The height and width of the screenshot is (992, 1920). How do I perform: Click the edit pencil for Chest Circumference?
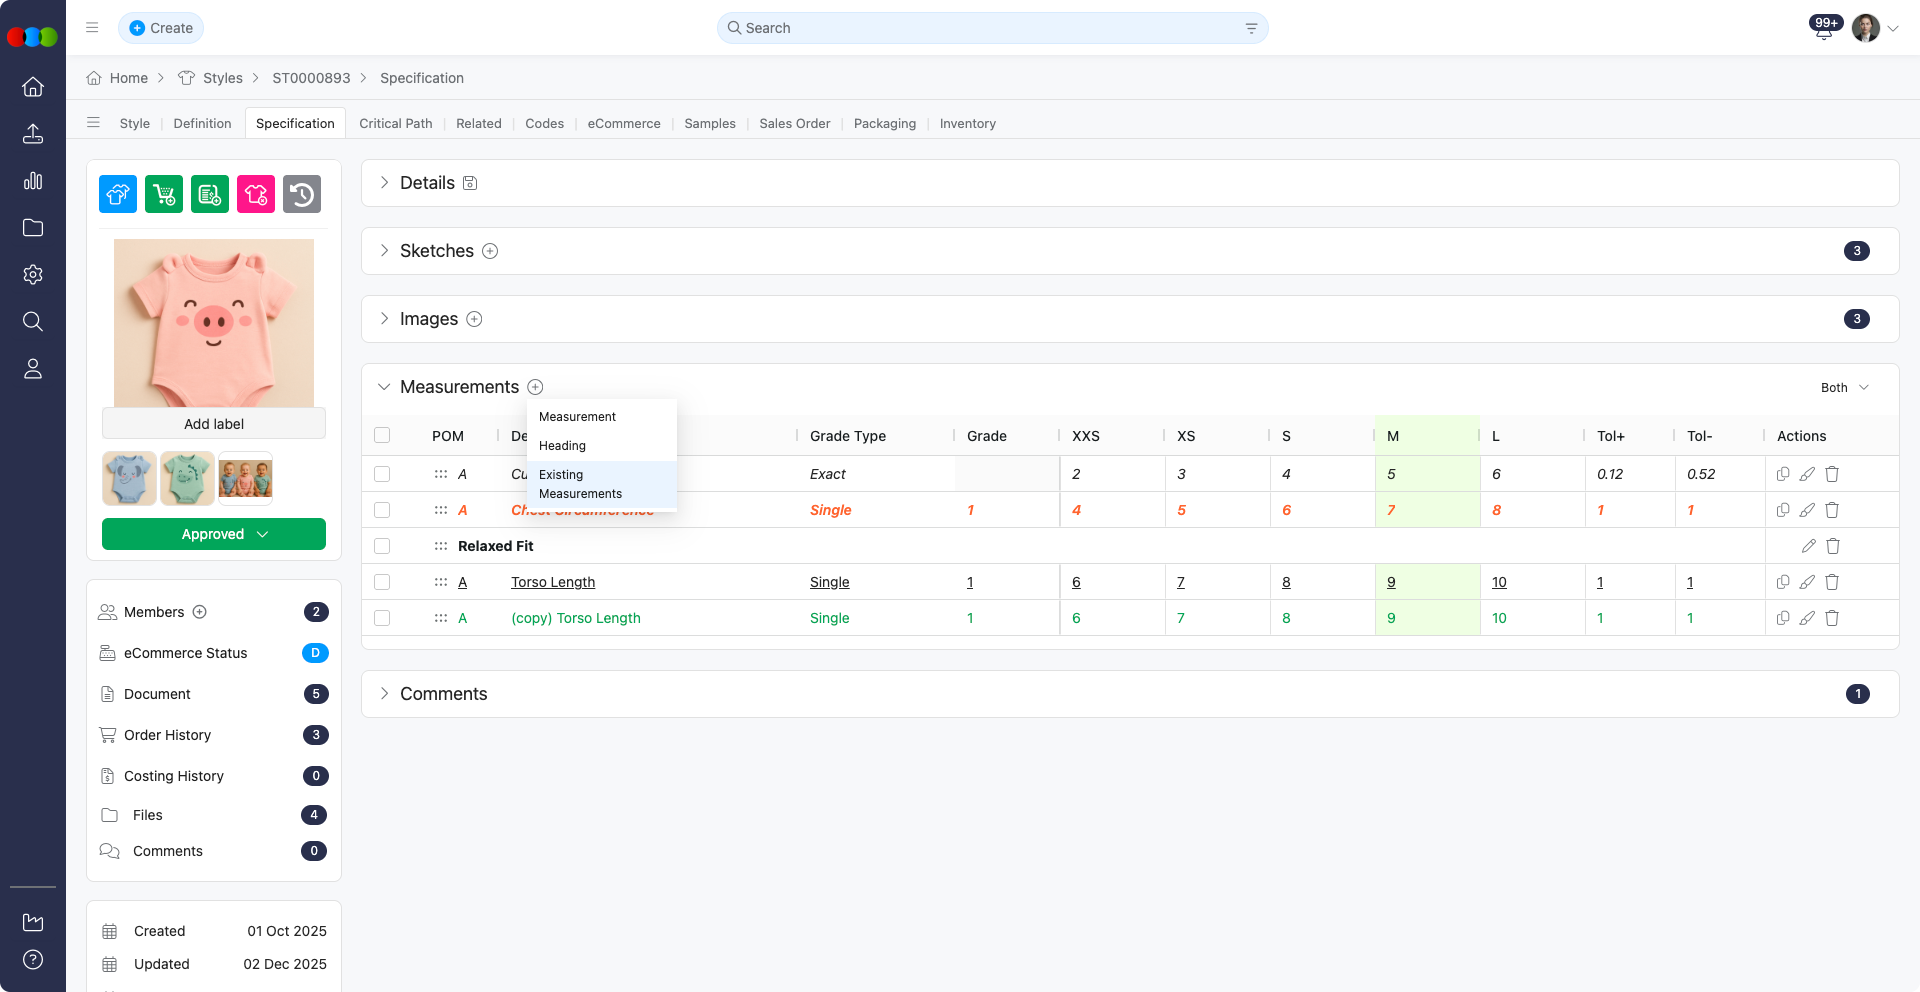tap(1808, 510)
